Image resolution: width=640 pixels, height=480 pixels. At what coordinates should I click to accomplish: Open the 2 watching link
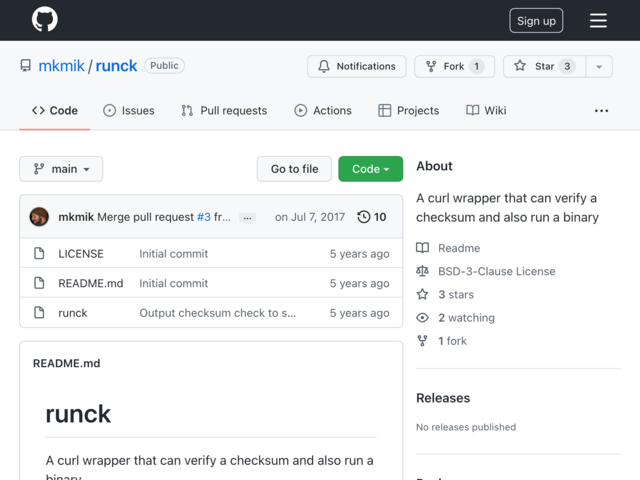coord(466,318)
